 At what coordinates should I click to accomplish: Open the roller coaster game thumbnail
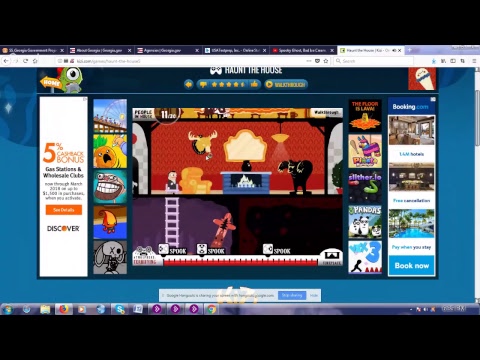point(110,116)
